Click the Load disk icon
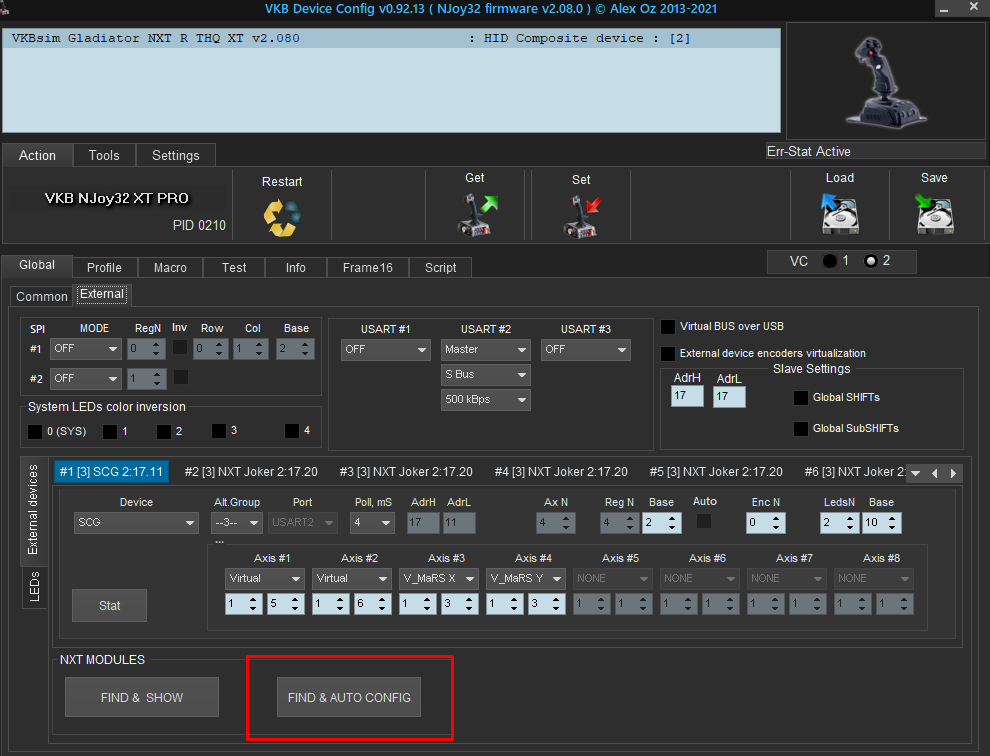The image size is (990, 756). coord(839,213)
